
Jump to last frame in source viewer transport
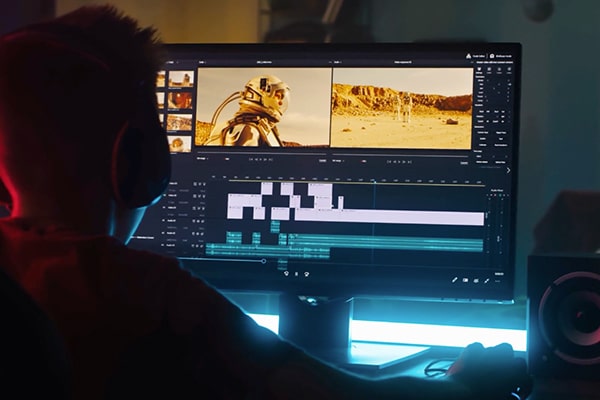(x=271, y=159)
